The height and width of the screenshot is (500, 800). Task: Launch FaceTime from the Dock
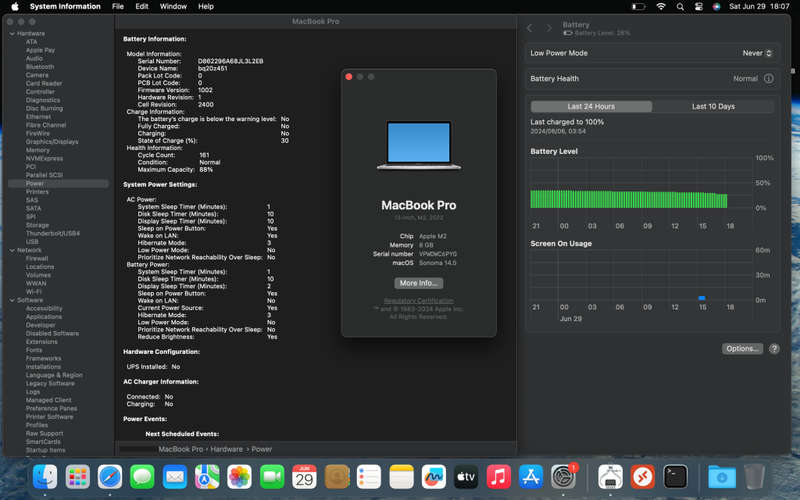click(x=272, y=477)
